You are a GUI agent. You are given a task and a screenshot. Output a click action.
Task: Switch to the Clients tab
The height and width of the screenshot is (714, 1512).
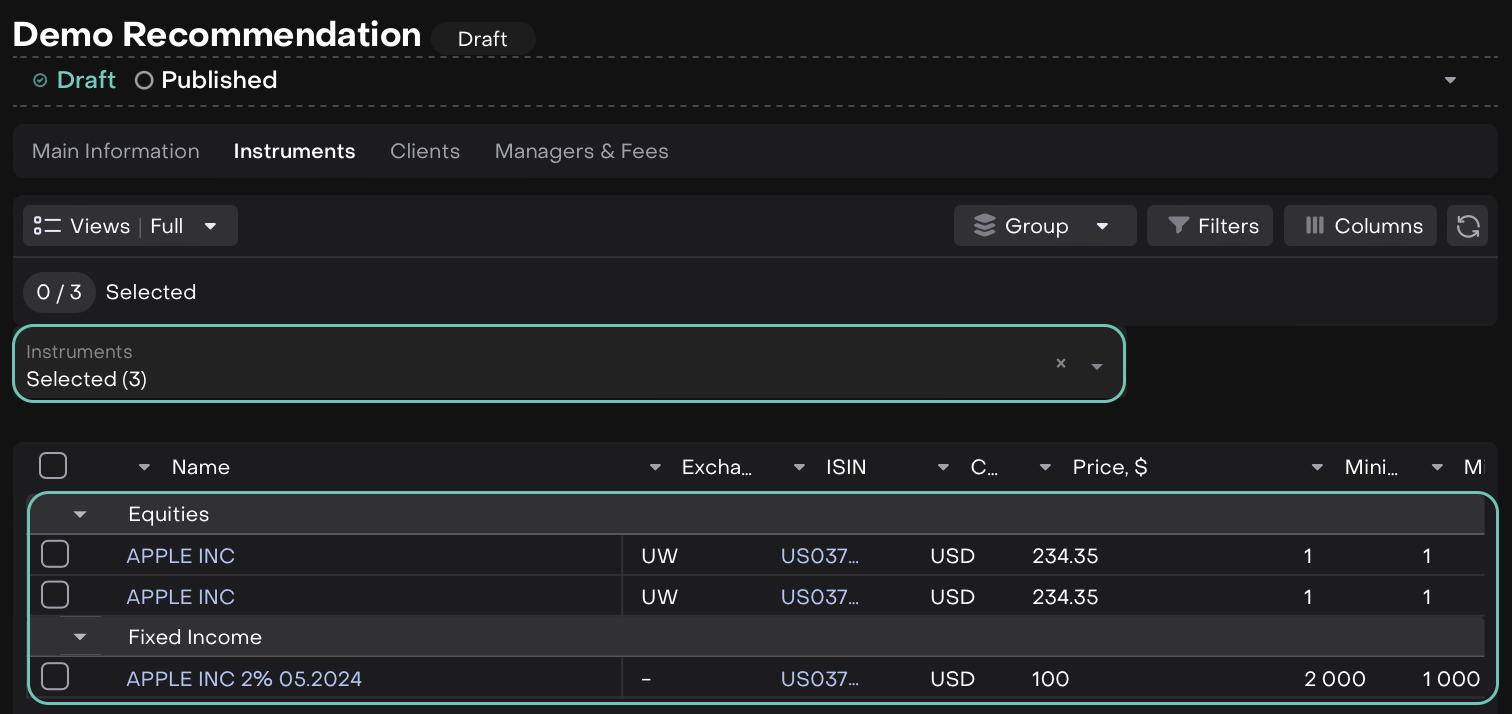425,151
